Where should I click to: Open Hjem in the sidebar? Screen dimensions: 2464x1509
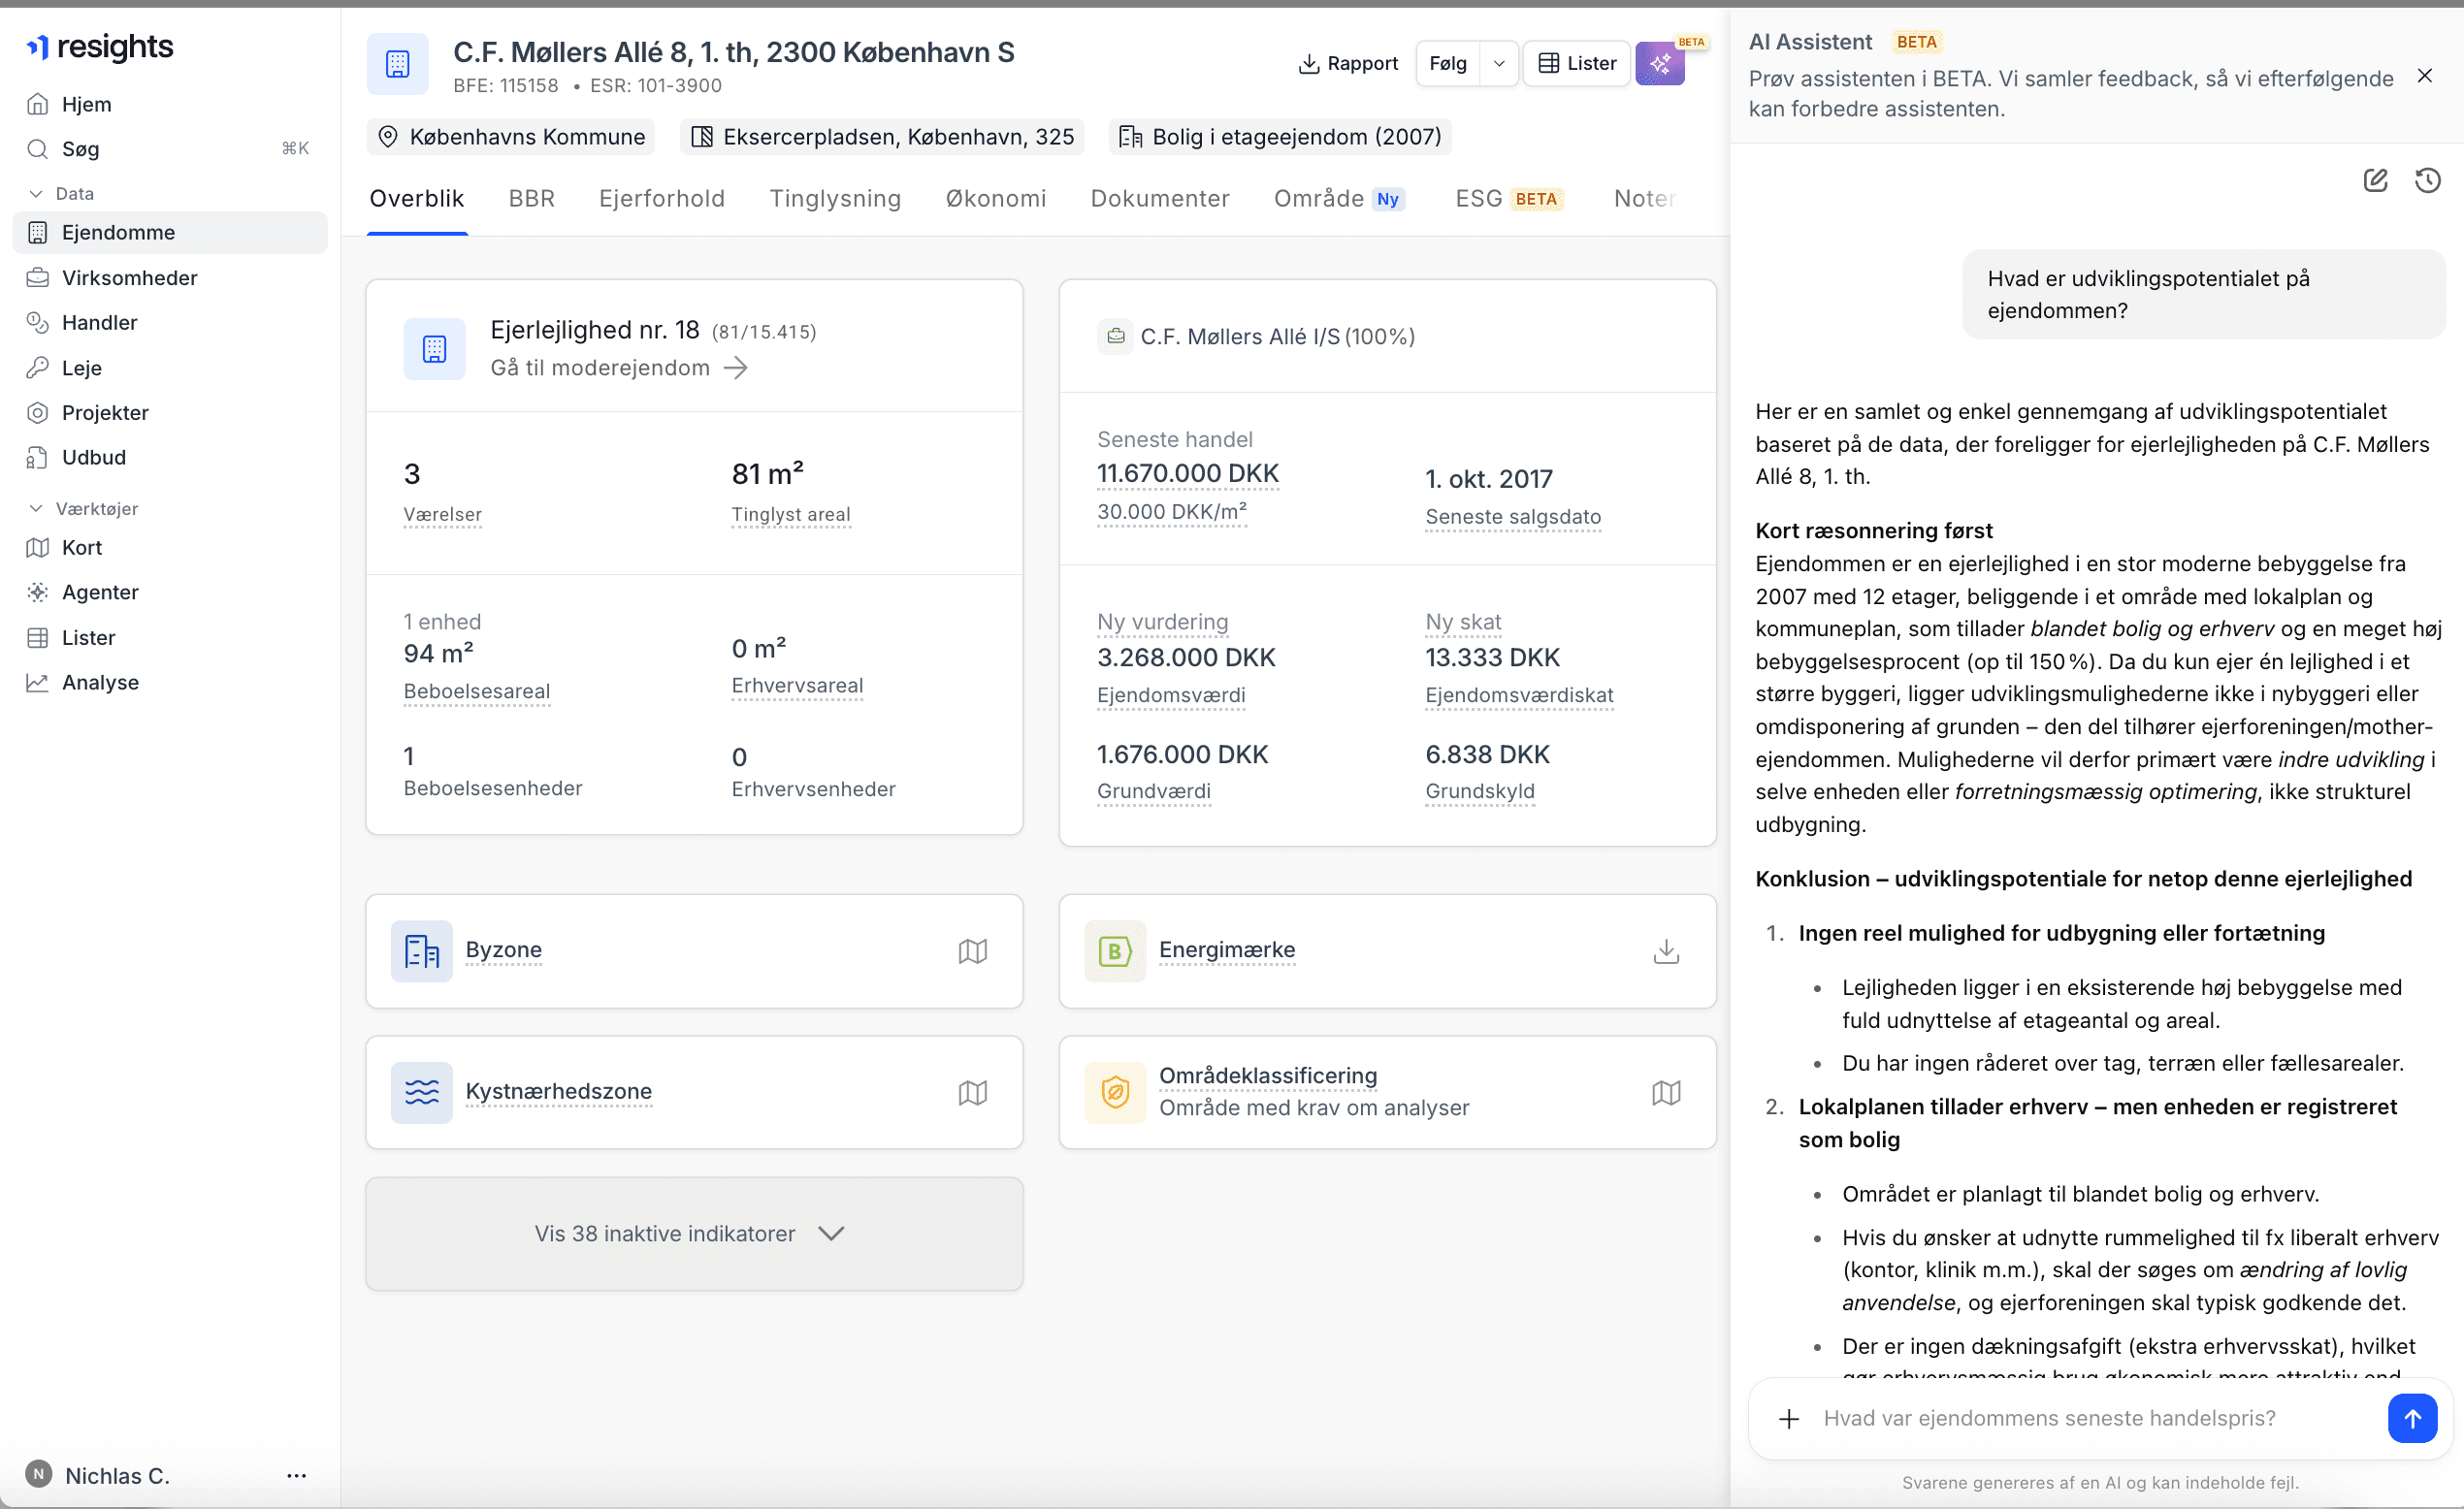coord(170,104)
